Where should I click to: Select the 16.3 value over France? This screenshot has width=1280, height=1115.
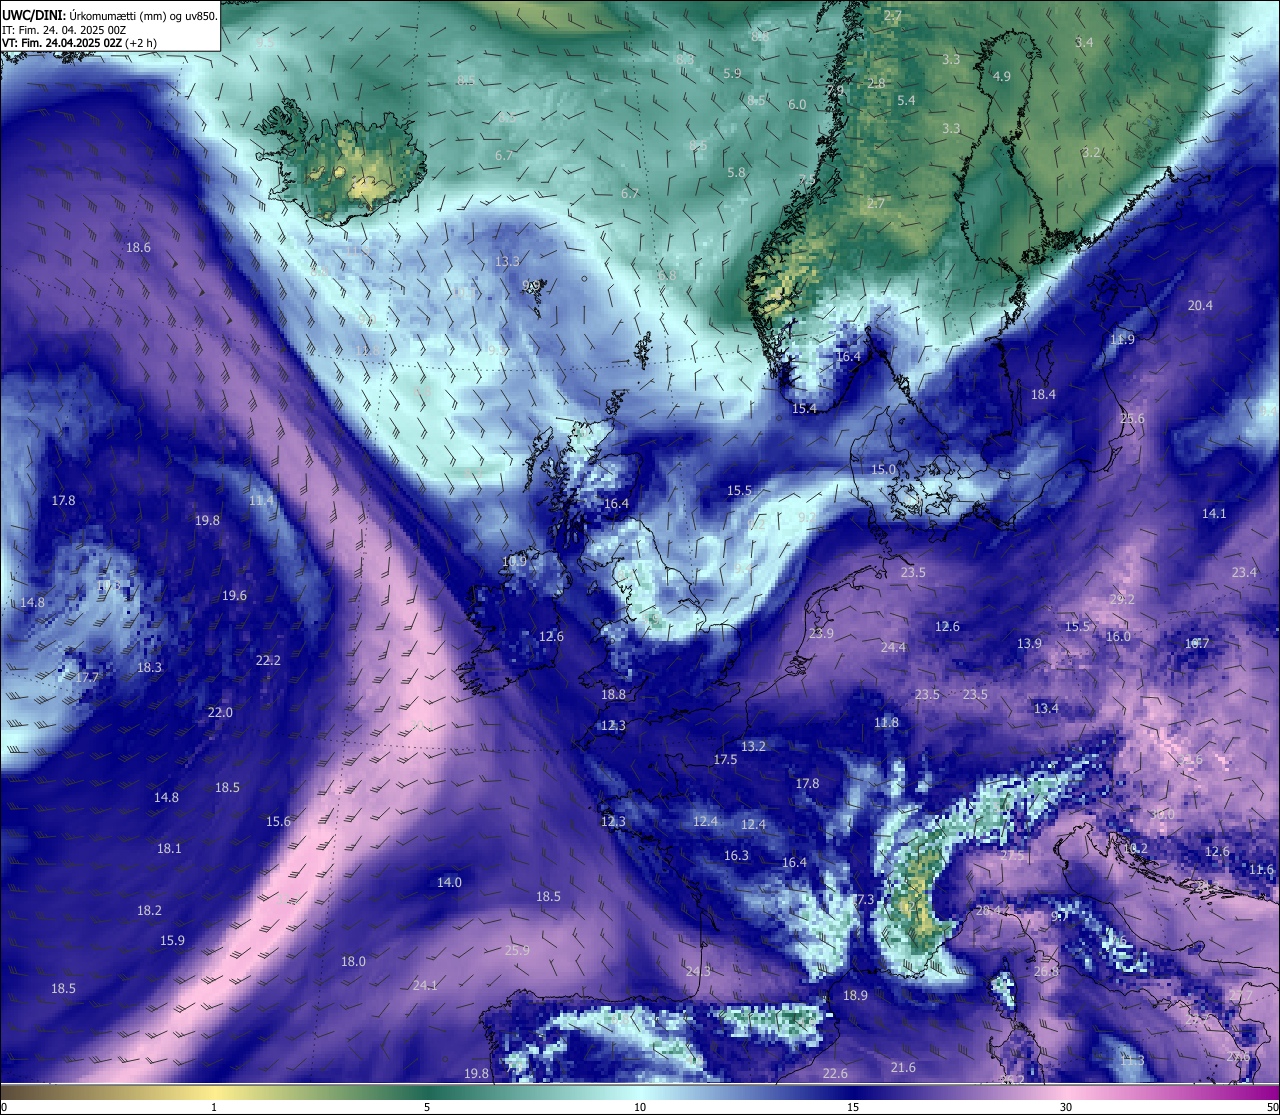pos(736,855)
